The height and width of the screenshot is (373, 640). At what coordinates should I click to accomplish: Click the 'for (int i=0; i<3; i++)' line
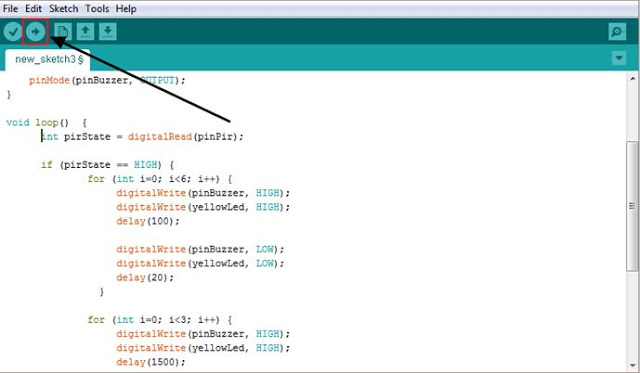point(160,320)
